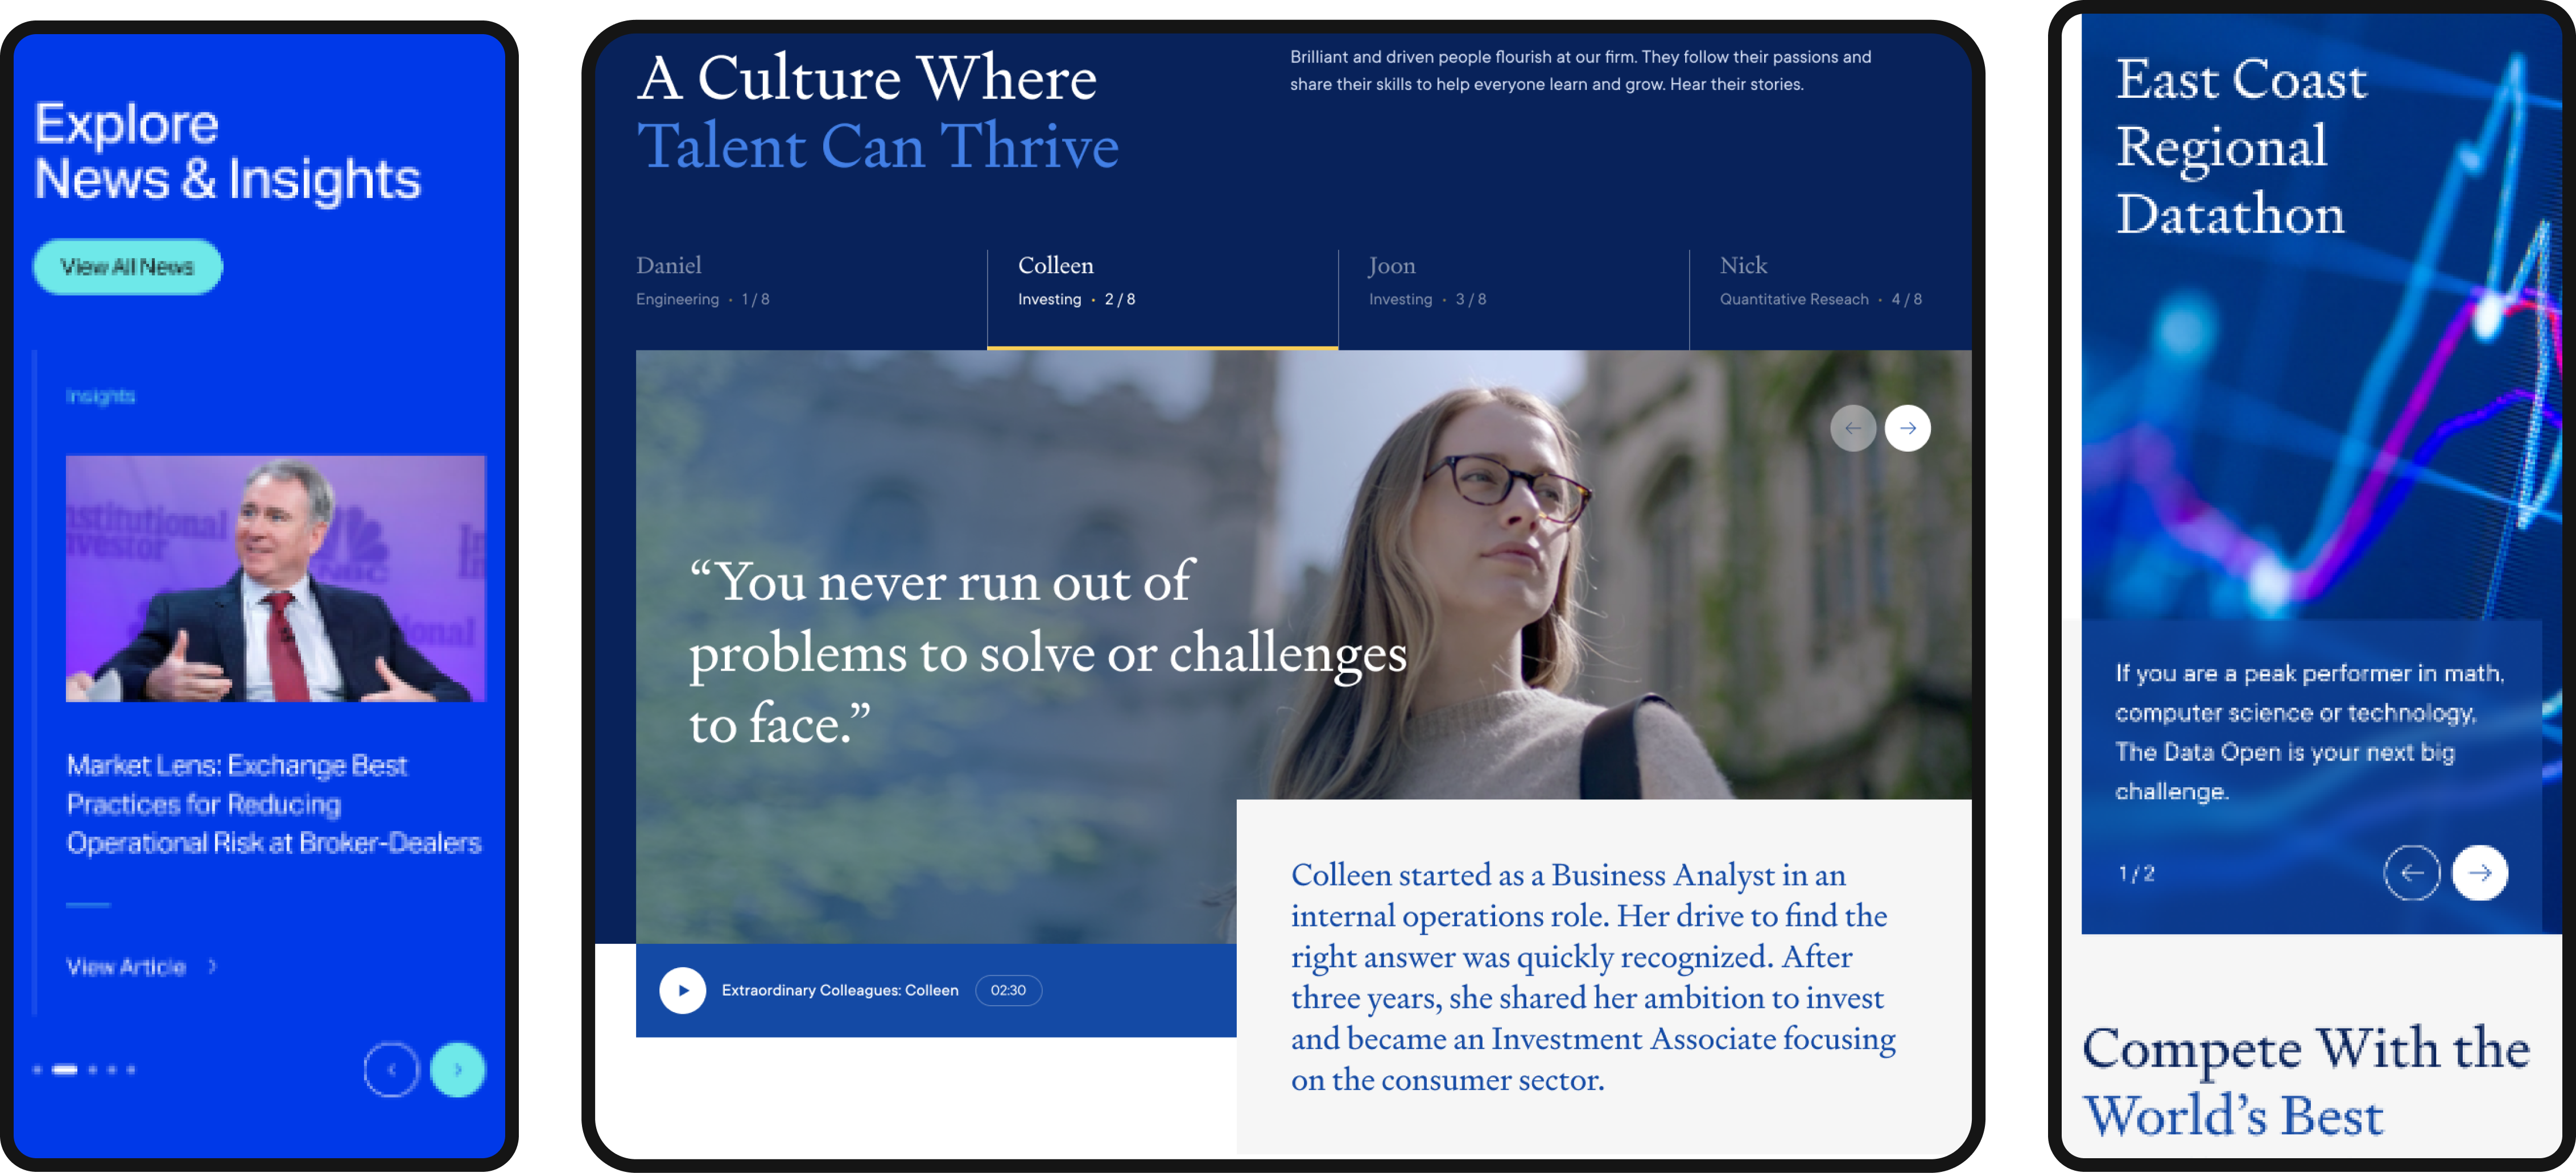Viewport: 2576px width, 1173px height.
Task: Click the 1 / 2 slide counter
Action: pos(2137,873)
